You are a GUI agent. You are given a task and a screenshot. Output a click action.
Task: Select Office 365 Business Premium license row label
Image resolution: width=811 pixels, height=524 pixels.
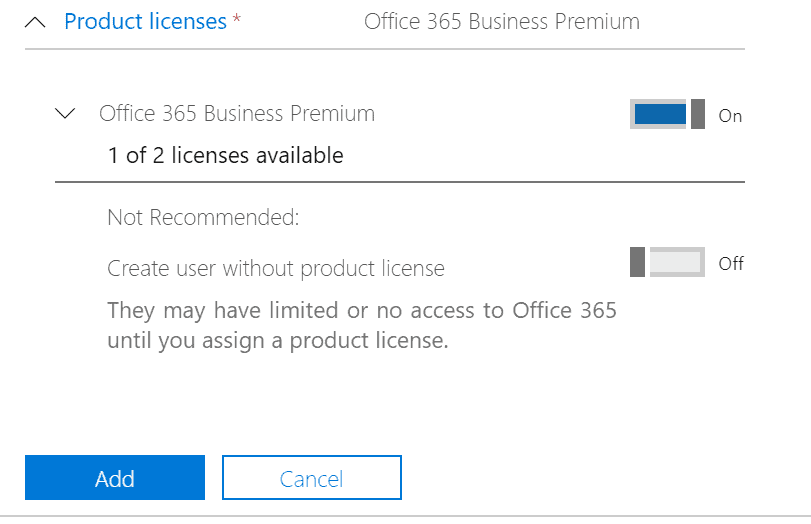237,113
